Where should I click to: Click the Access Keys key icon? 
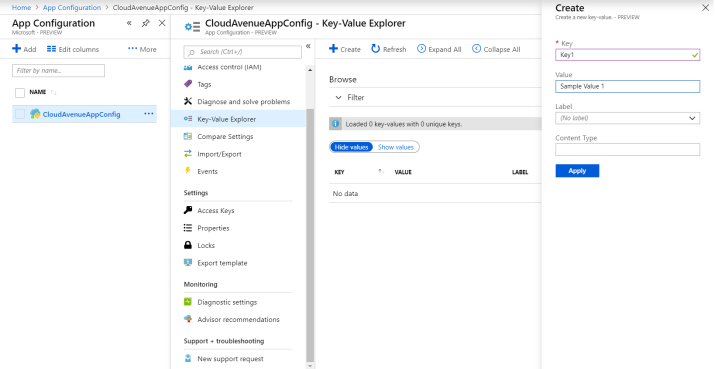(188, 210)
